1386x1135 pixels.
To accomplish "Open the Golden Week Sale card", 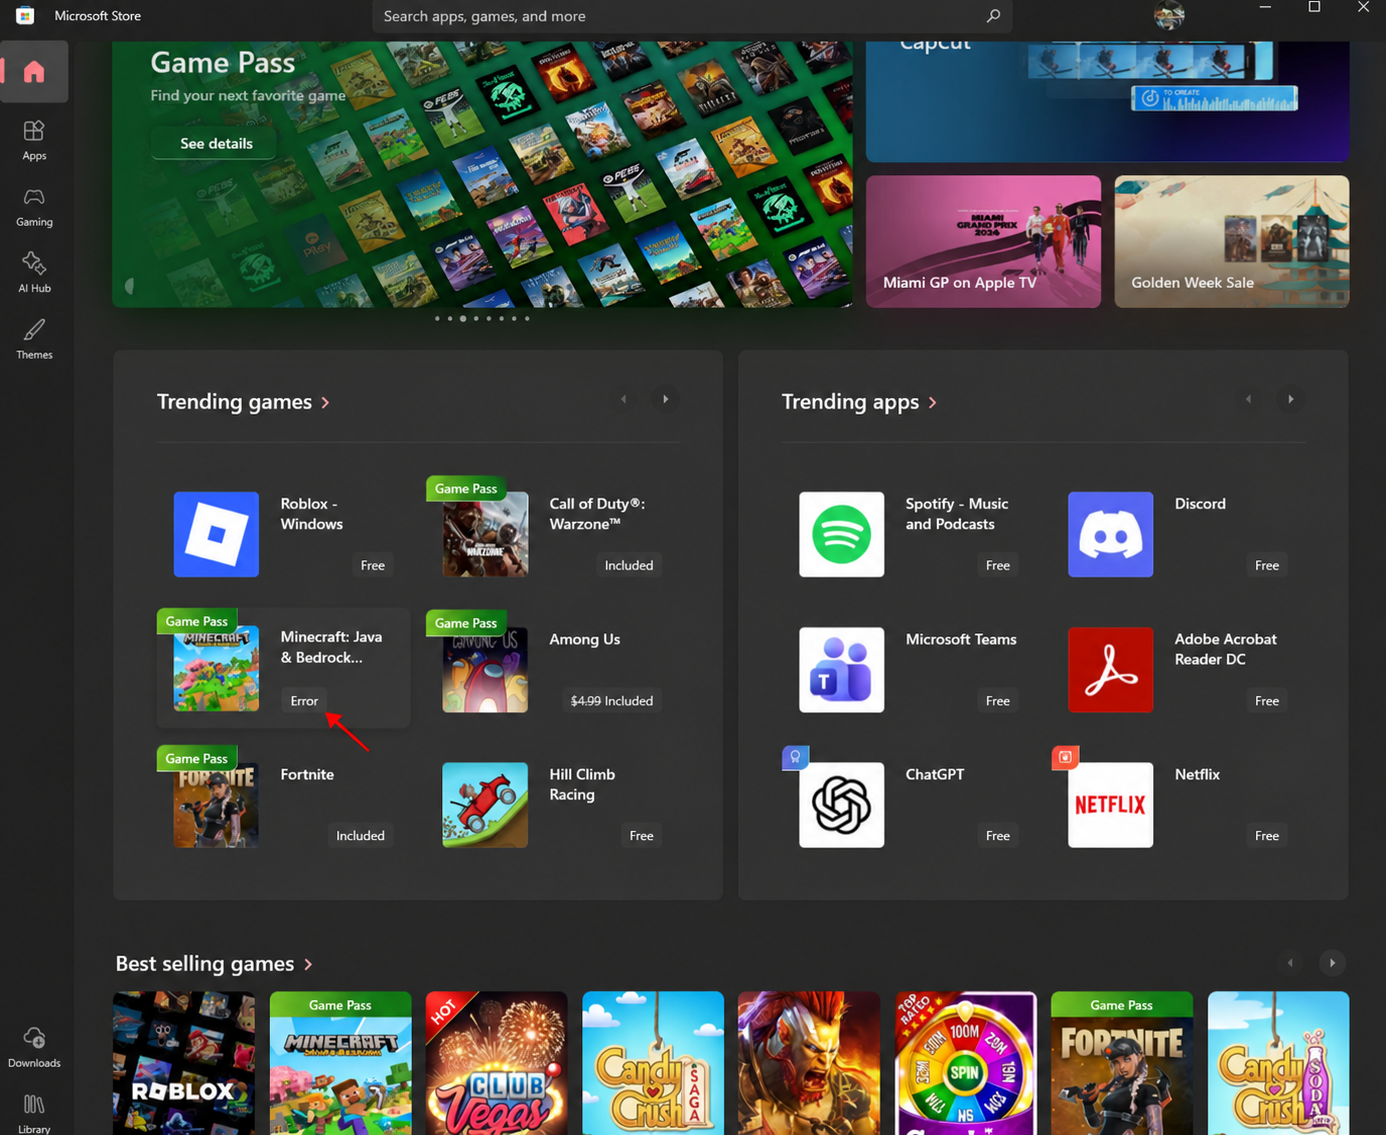I will [1232, 241].
